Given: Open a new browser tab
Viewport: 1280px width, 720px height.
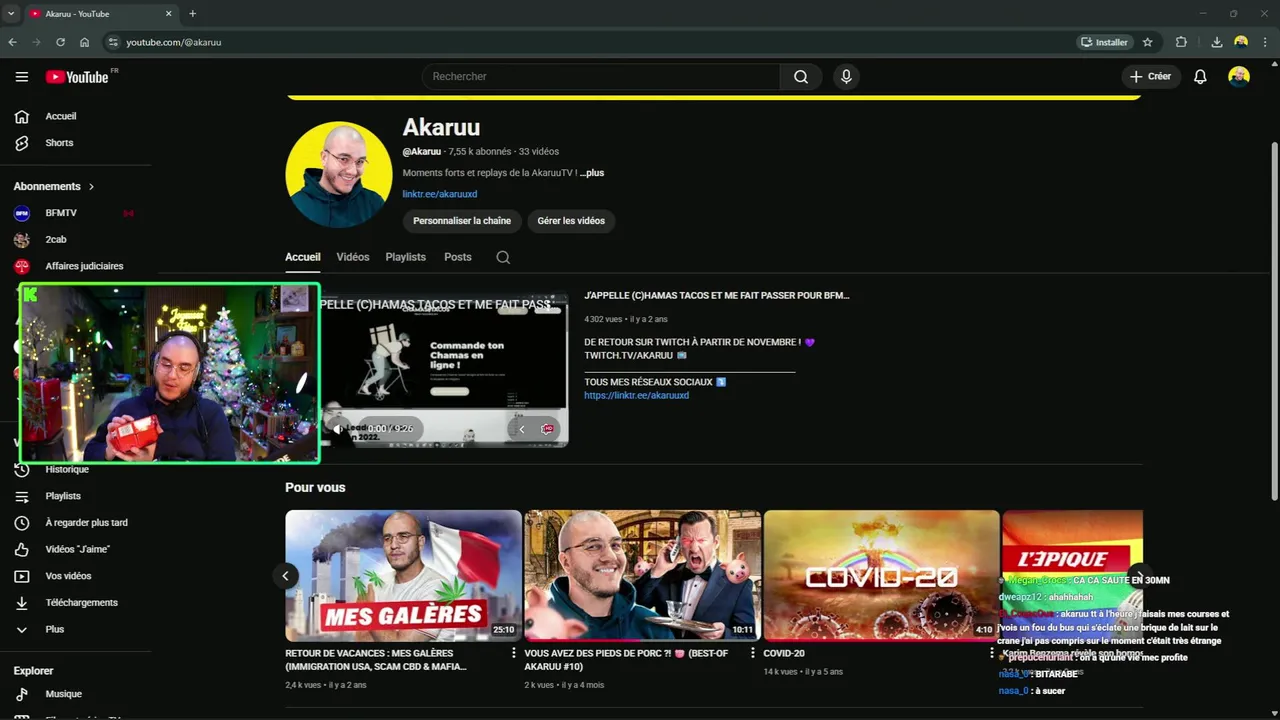Looking at the screenshot, I should [193, 14].
